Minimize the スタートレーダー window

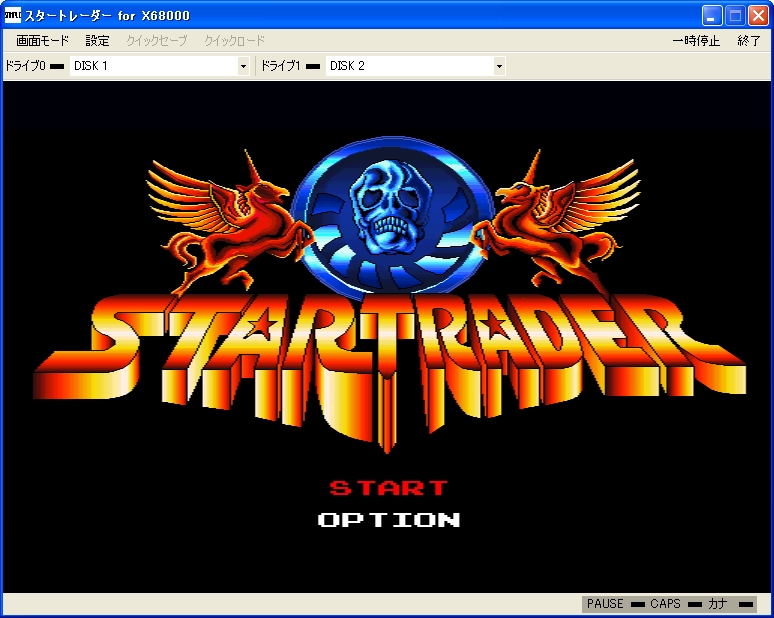coord(711,16)
